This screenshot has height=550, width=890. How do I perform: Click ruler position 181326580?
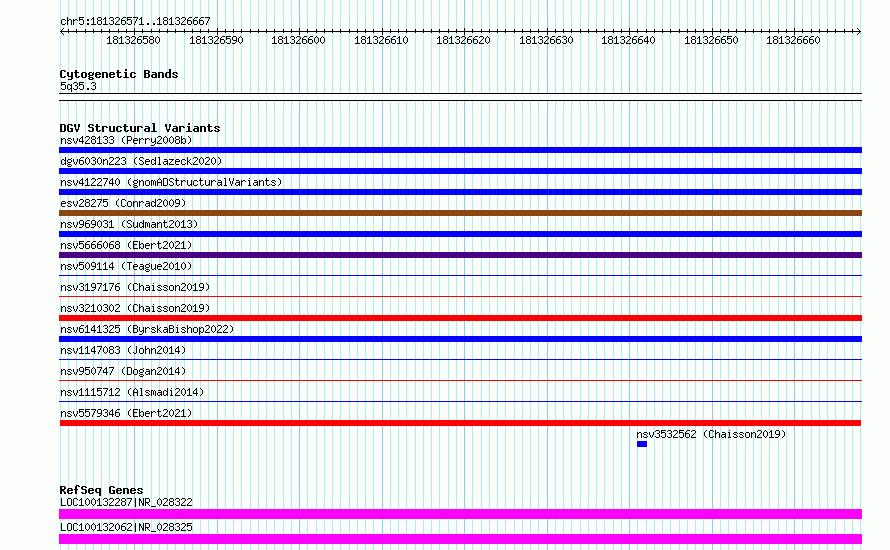coord(133,40)
